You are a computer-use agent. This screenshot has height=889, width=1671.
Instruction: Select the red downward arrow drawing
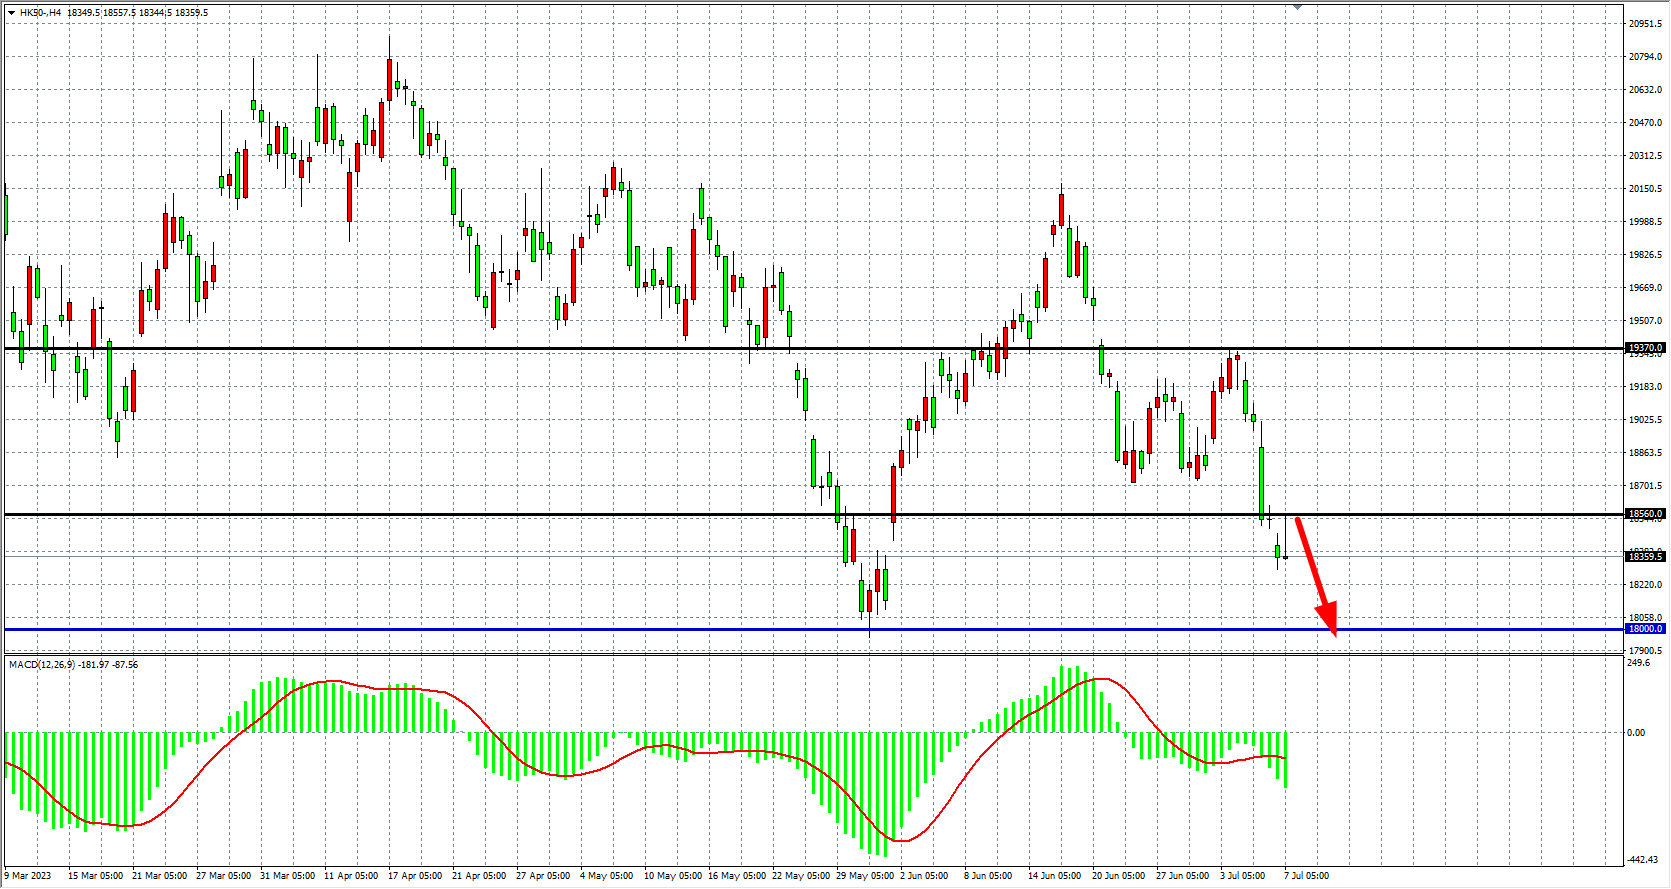click(1315, 574)
